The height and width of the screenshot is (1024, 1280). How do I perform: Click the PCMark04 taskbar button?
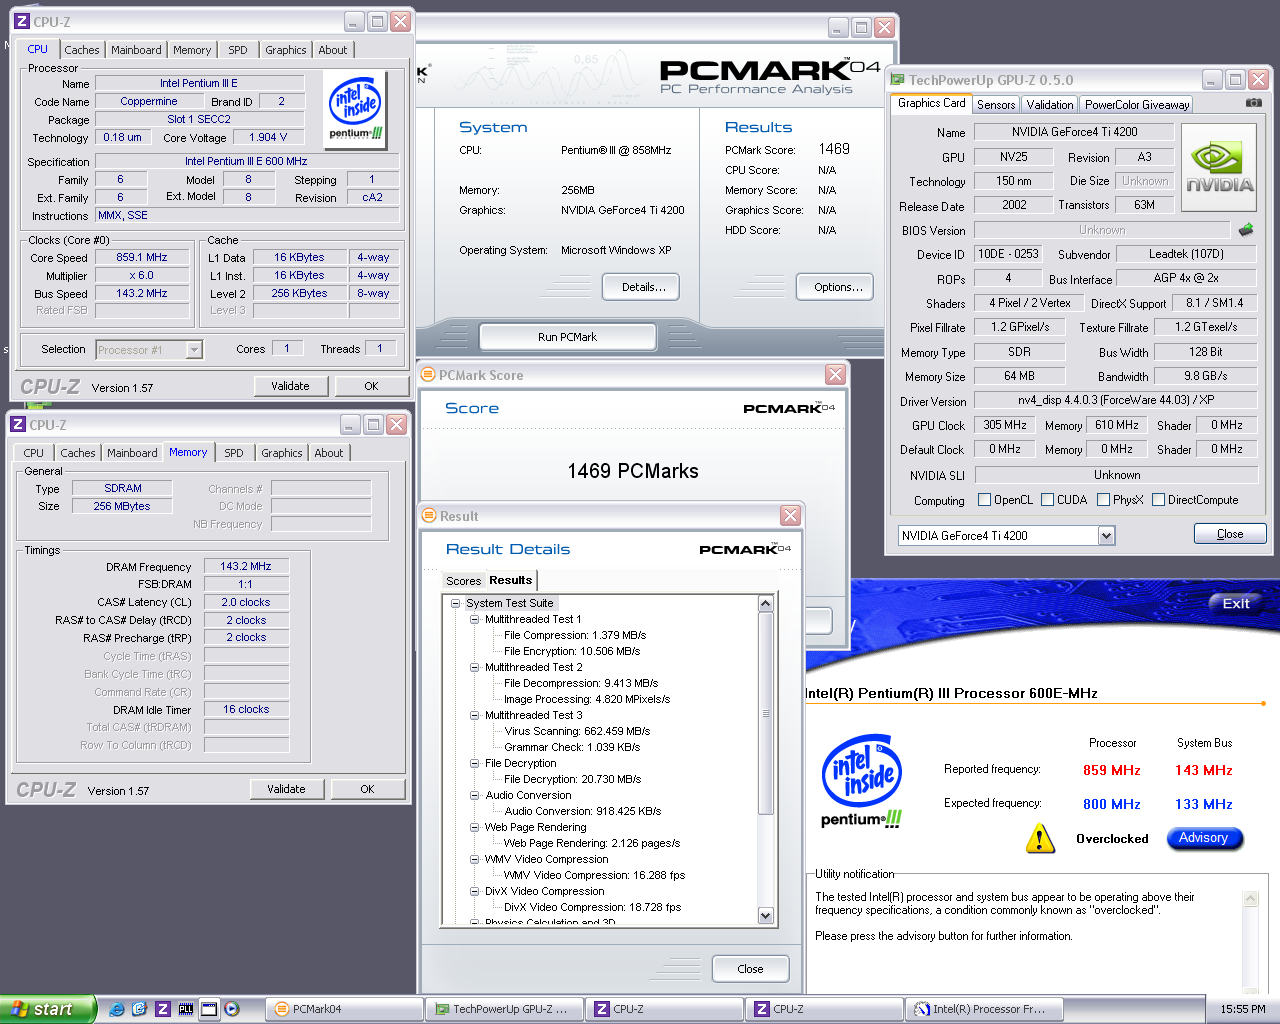[343, 1009]
